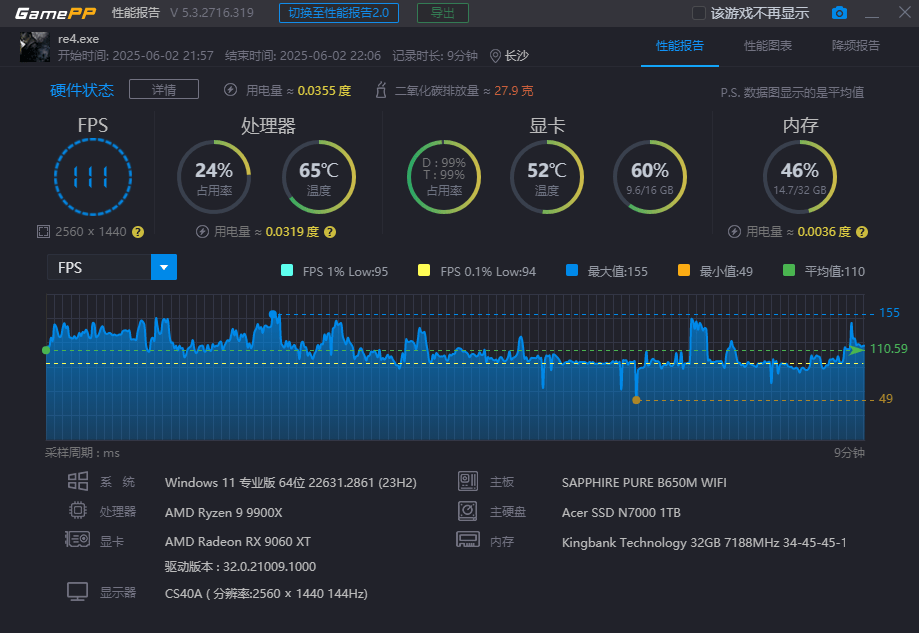Click the CPU usage 24% gauge
The width and height of the screenshot is (919, 633).
(x=214, y=177)
